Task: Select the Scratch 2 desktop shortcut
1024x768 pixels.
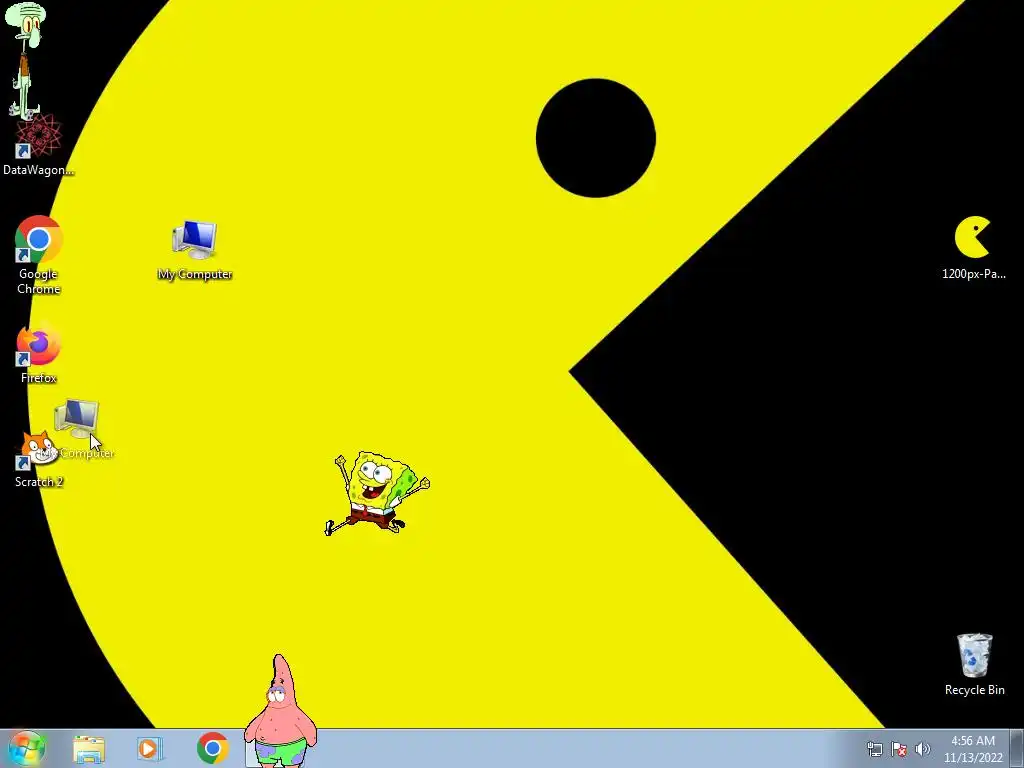Action: click(x=38, y=459)
